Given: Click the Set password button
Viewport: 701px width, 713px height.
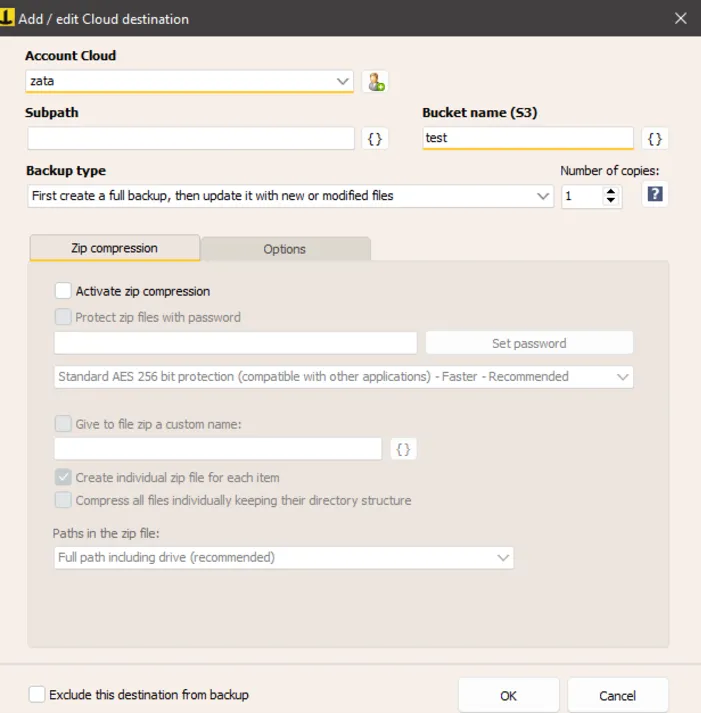Looking at the screenshot, I should (x=529, y=343).
